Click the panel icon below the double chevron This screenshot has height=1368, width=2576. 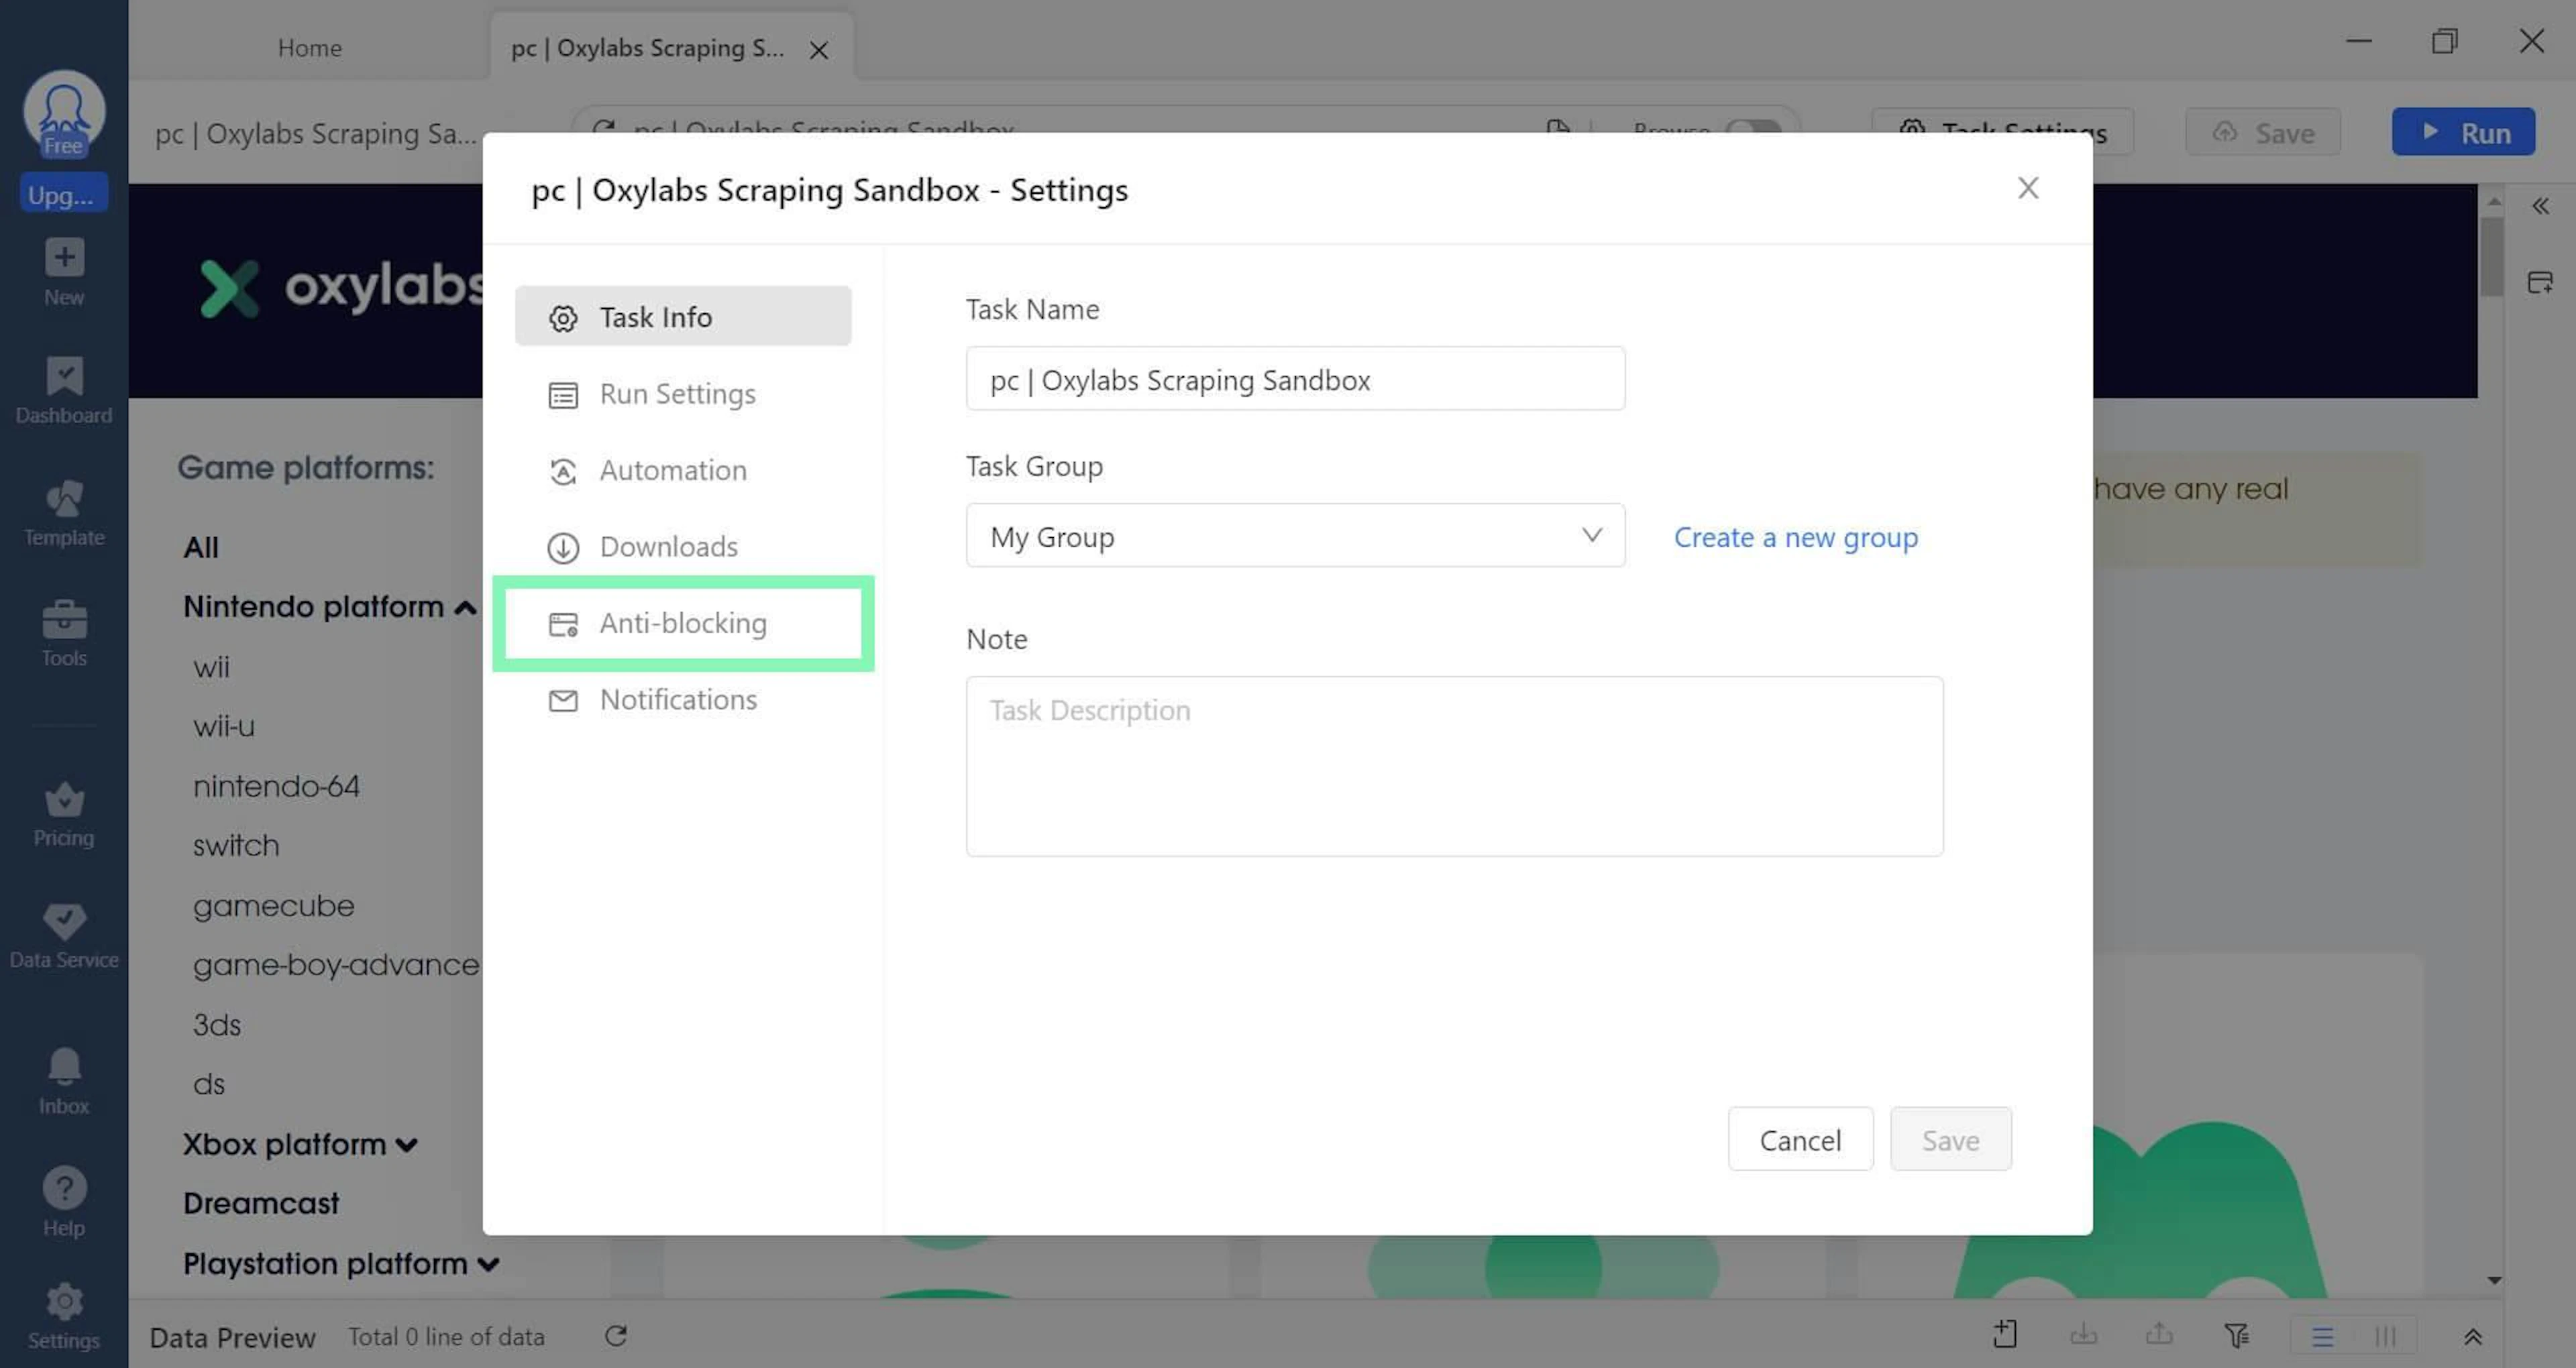pyautogui.click(x=2540, y=282)
